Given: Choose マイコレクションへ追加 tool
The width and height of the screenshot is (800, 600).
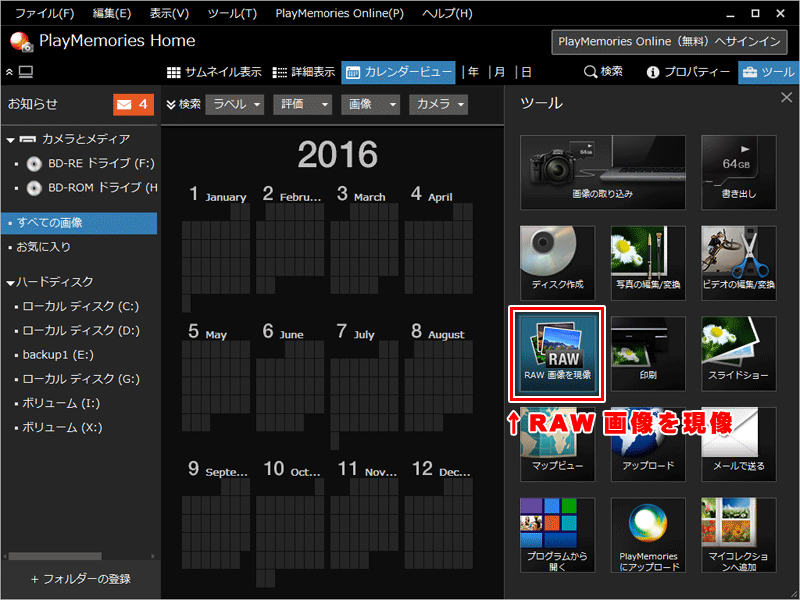Looking at the screenshot, I should pos(739,535).
